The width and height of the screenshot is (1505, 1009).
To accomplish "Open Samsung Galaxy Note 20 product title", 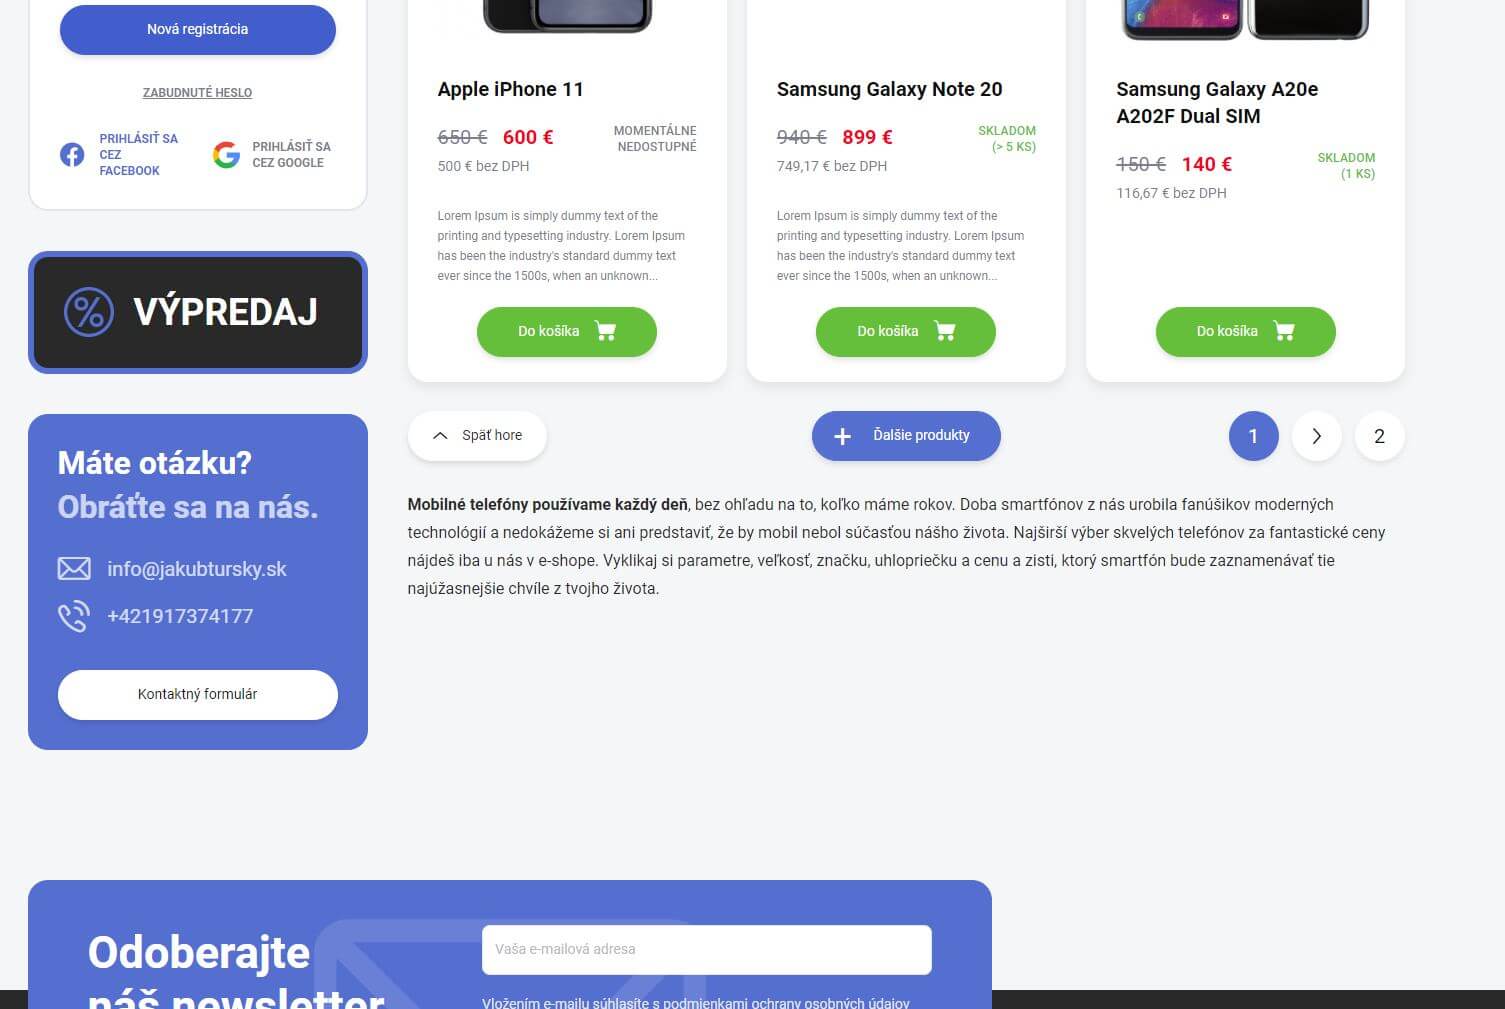I will coord(889,89).
